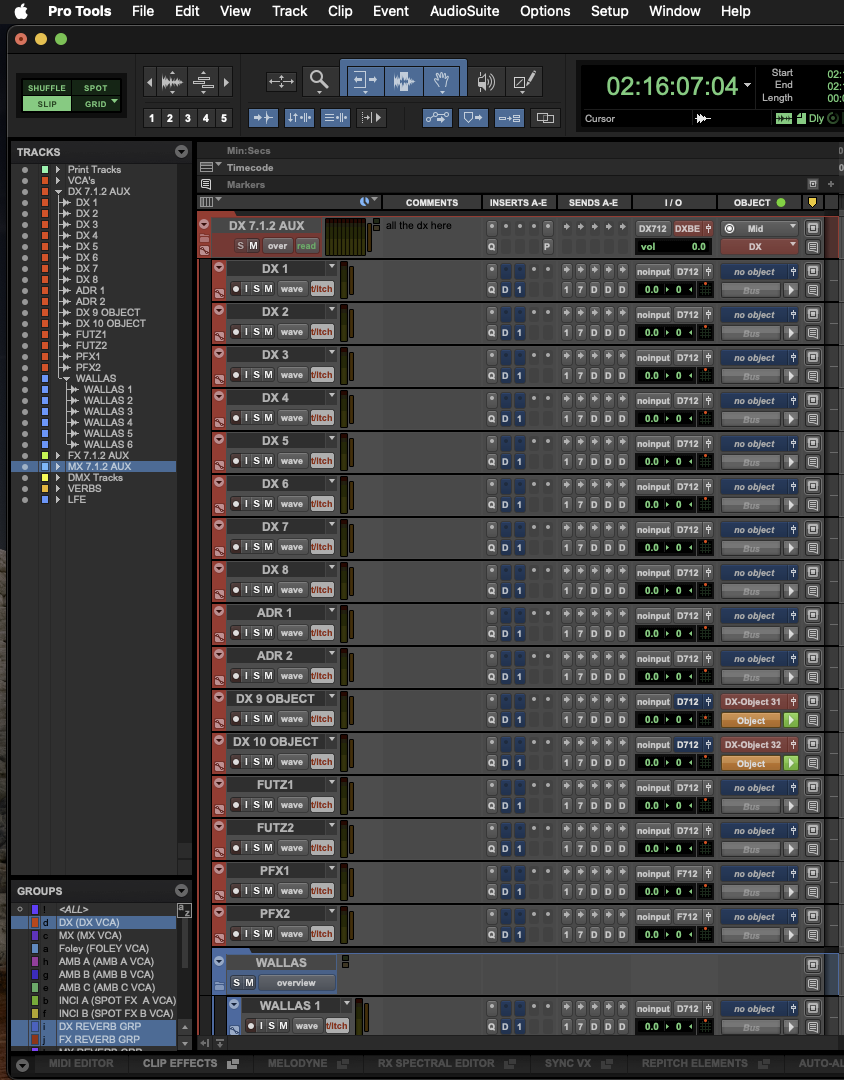Click the DX (DX VCA) group color swatch

[x=34, y=922]
